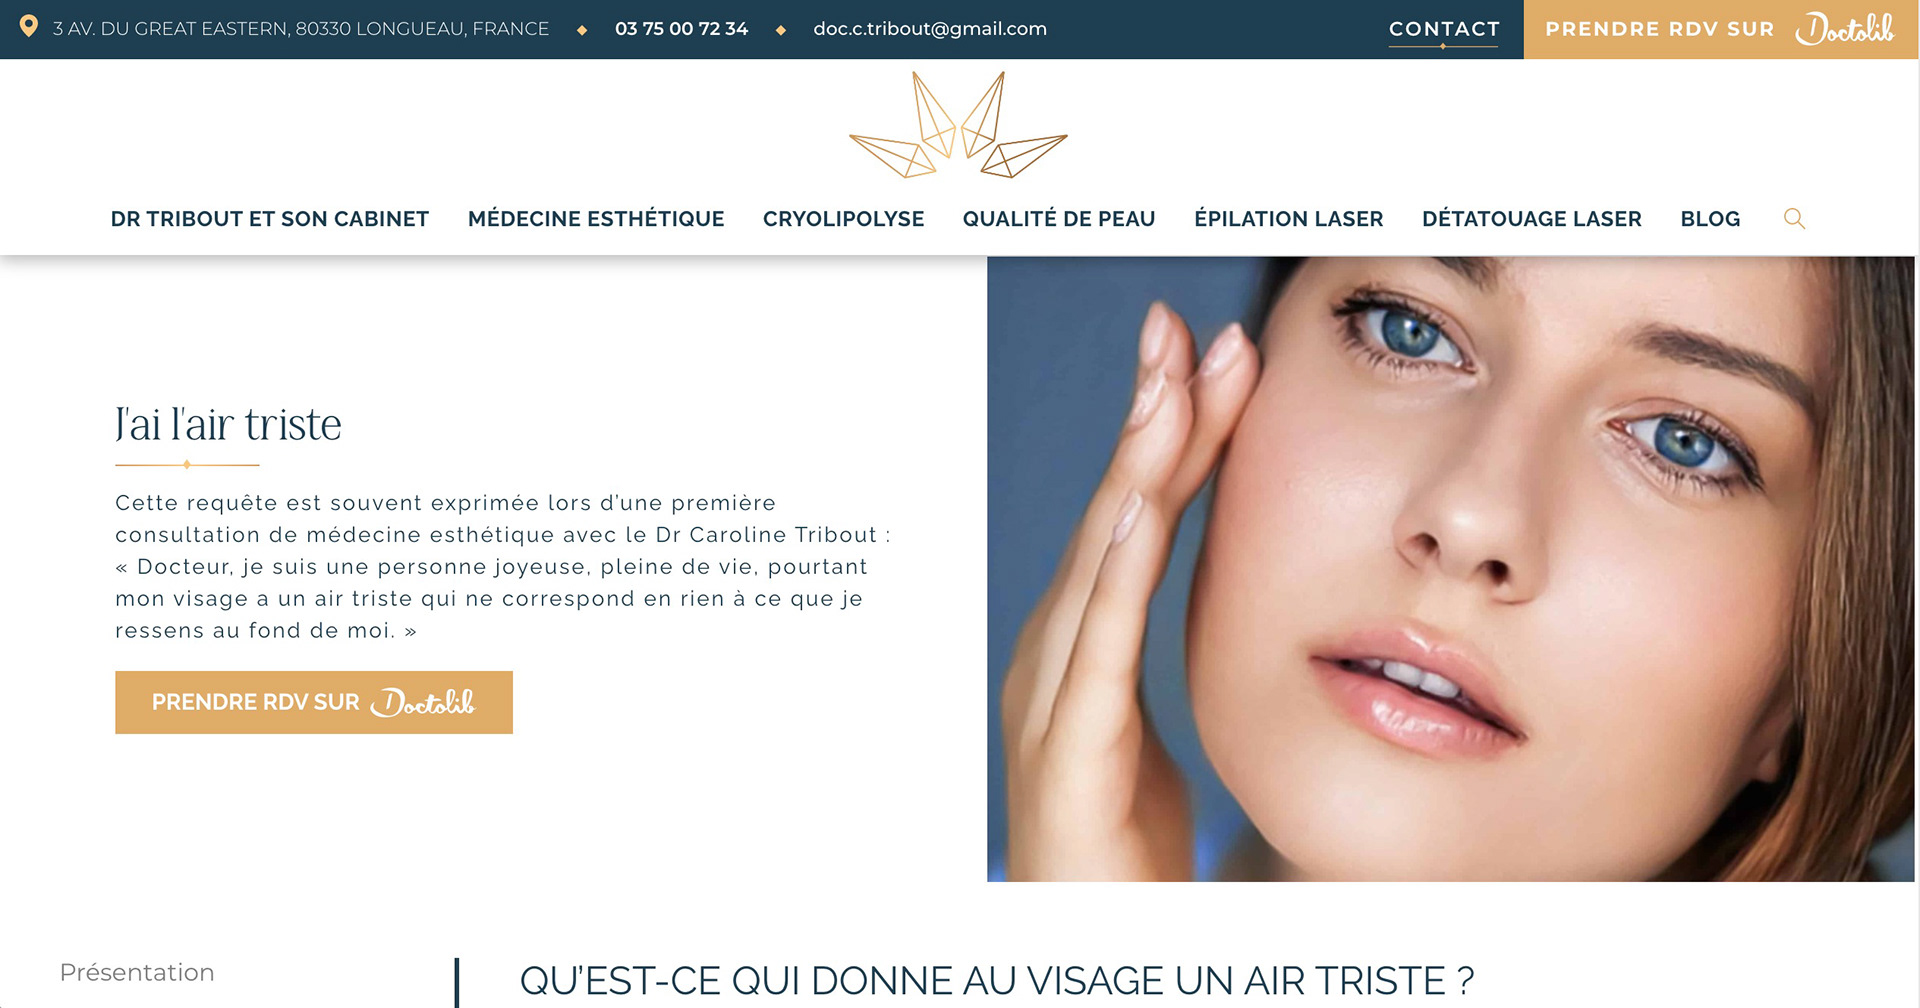
Task: Click the gold map pin location icon
Action: point(29,27)
